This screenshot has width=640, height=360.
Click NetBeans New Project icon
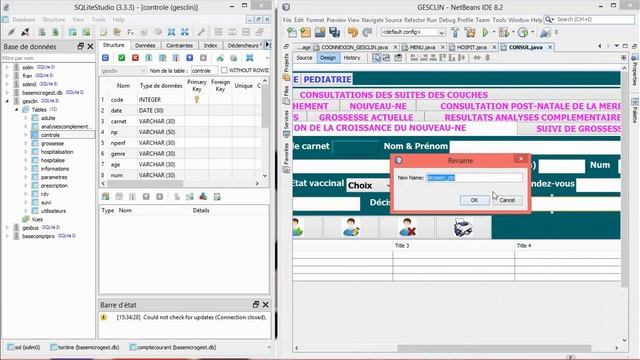[306, 32]
